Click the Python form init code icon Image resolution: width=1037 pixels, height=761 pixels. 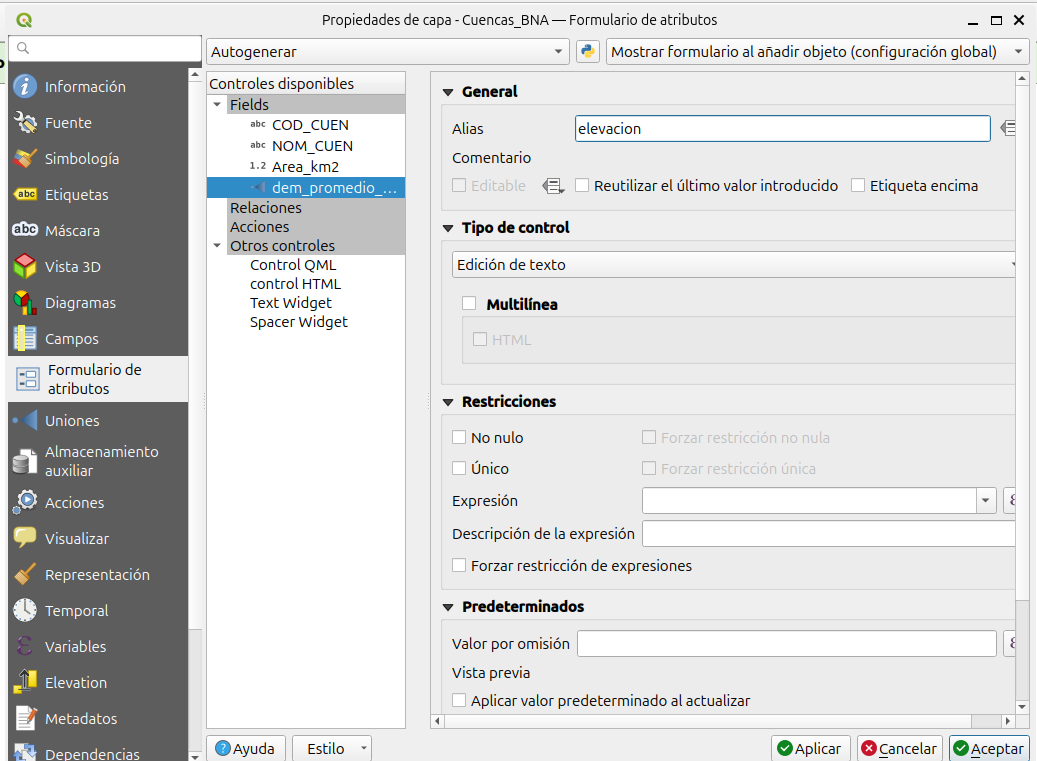point(587,52)
